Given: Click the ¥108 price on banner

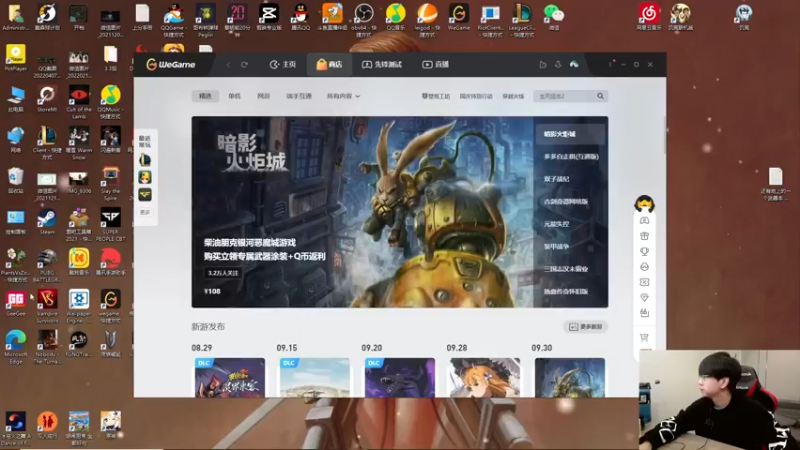Looking at the screenshot, I should (x=212, y=291).
